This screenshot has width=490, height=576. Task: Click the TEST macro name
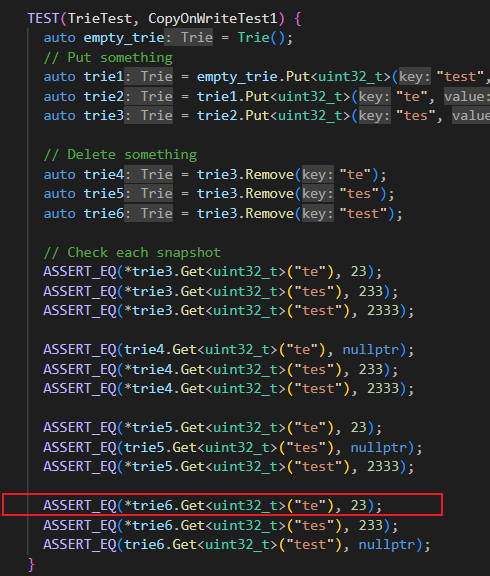click(43, 18)
